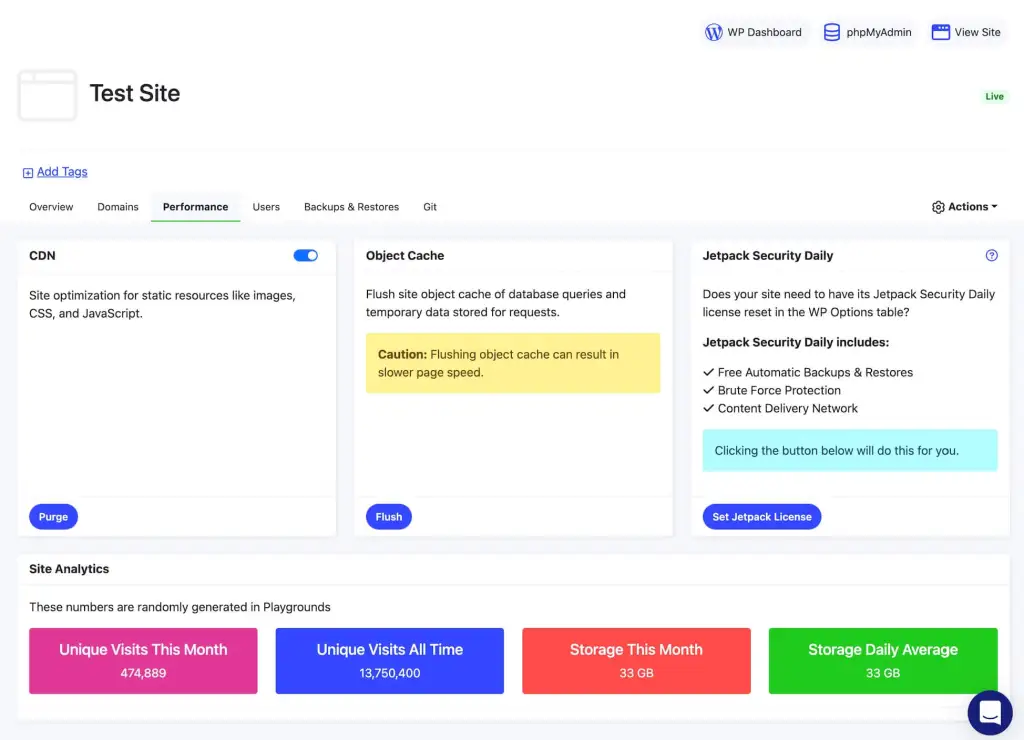The height and width of the screenshot is (740, 1024).
Task: Click the Flush object cache button
Action: (x=389, y=517)
